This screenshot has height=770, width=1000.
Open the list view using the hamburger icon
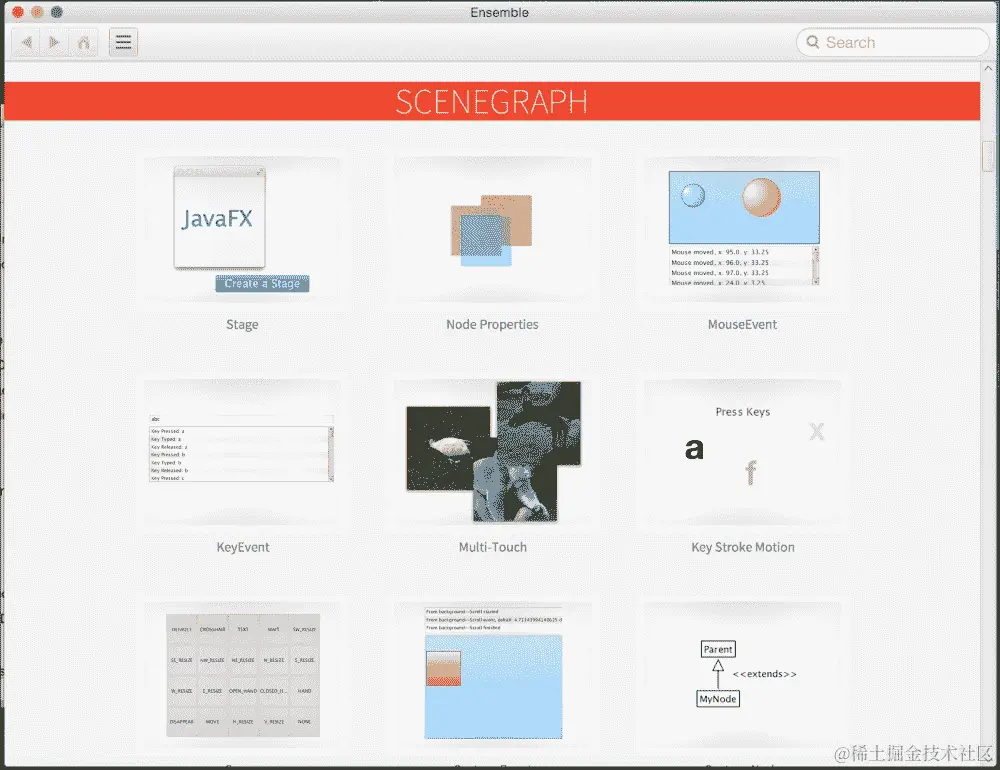123,42
